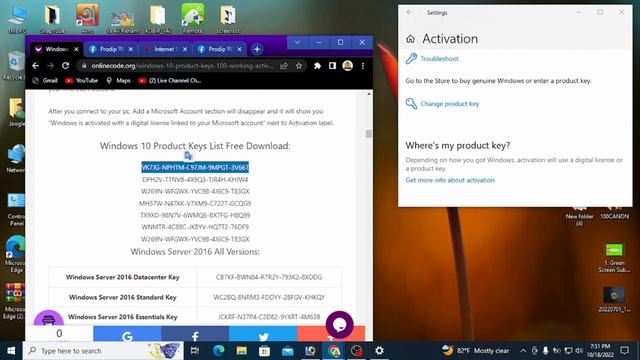Click the home icon in Settings window
Viewport: 640px width, 360px height.
point(410,39)
